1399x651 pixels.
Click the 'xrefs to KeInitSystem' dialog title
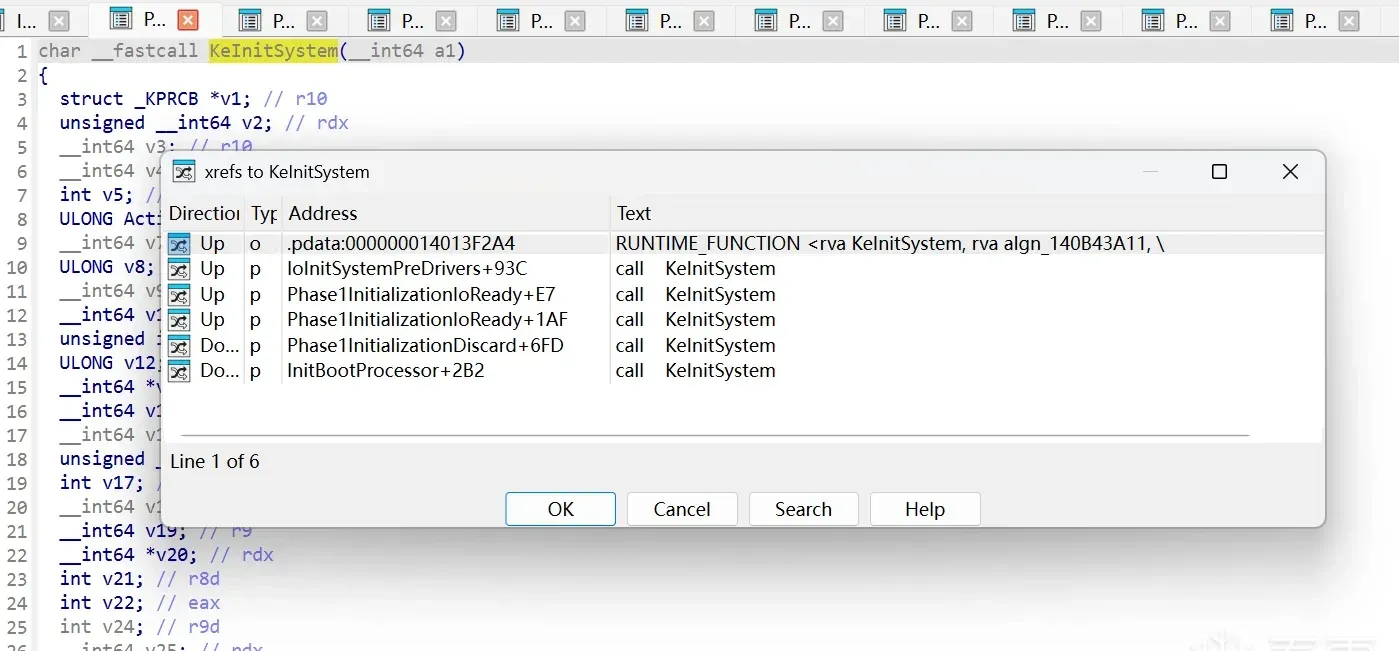287,172
